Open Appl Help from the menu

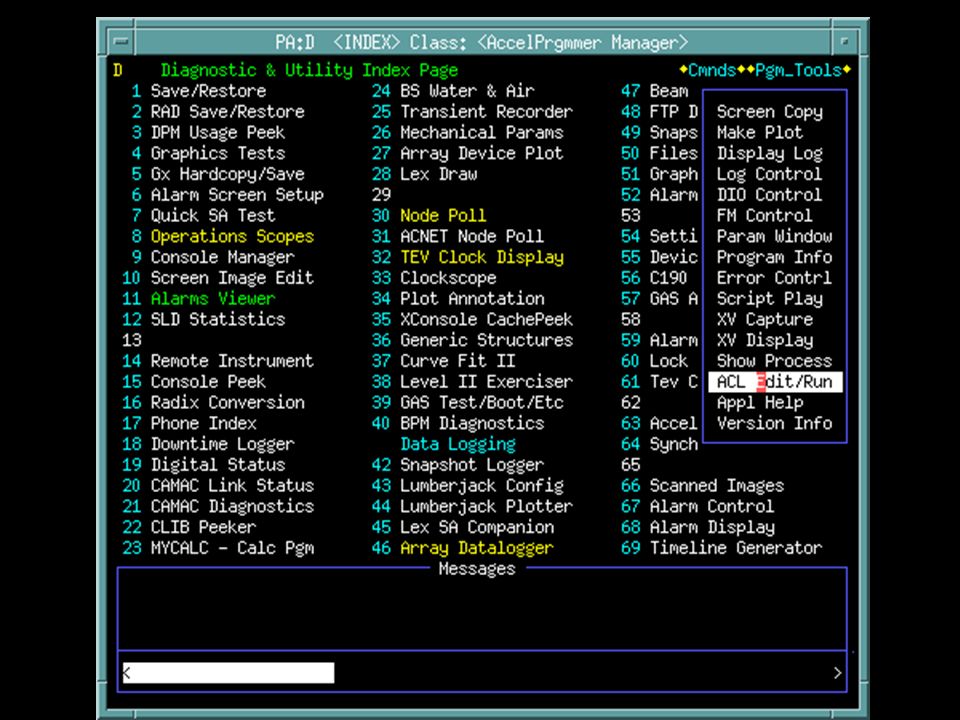[760, 403]
